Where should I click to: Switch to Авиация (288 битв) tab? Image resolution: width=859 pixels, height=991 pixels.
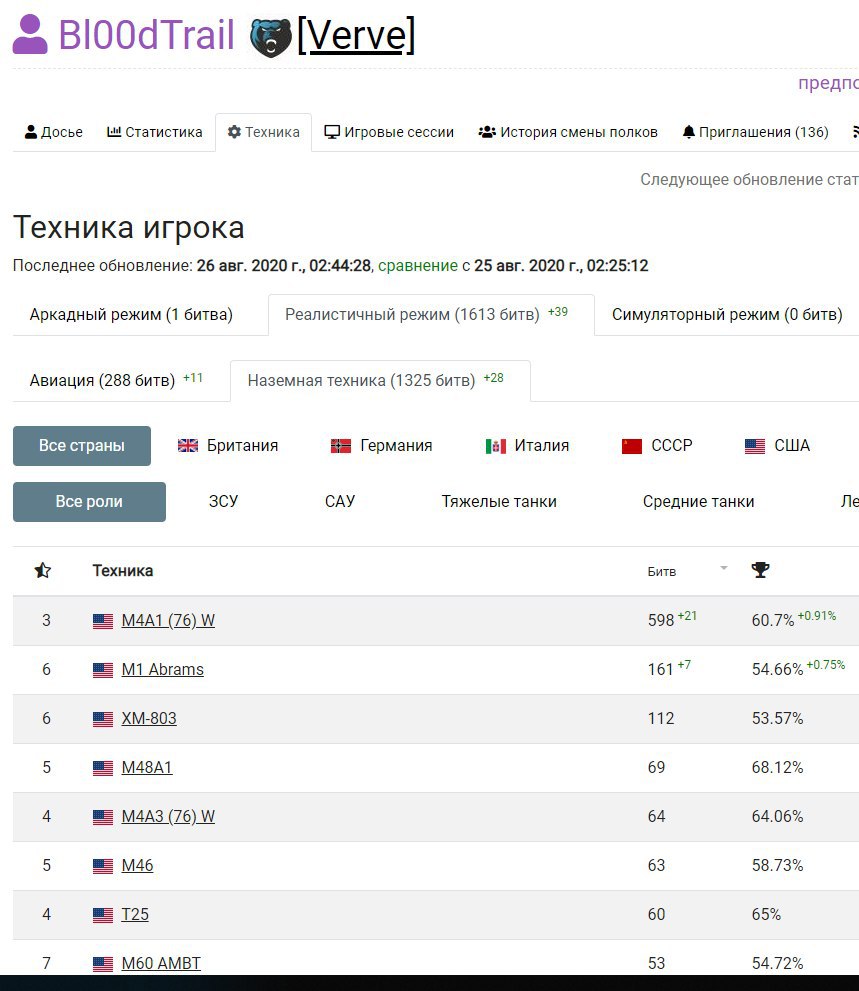click(x=116, y=380)
